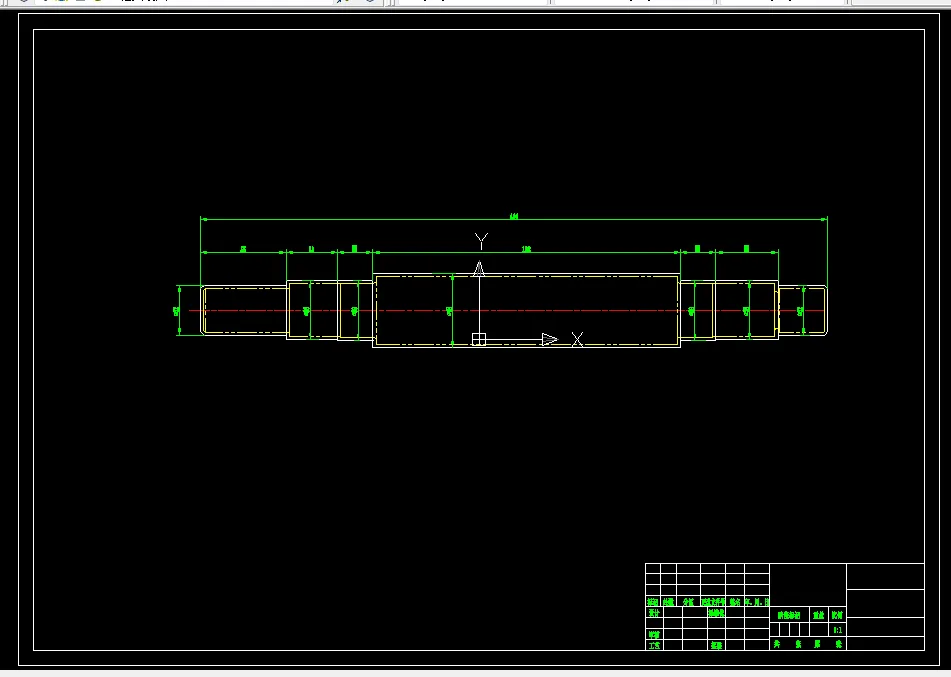Click the 标准化 cell in title block
Viewport: 951px width, 677px height.
716,613
